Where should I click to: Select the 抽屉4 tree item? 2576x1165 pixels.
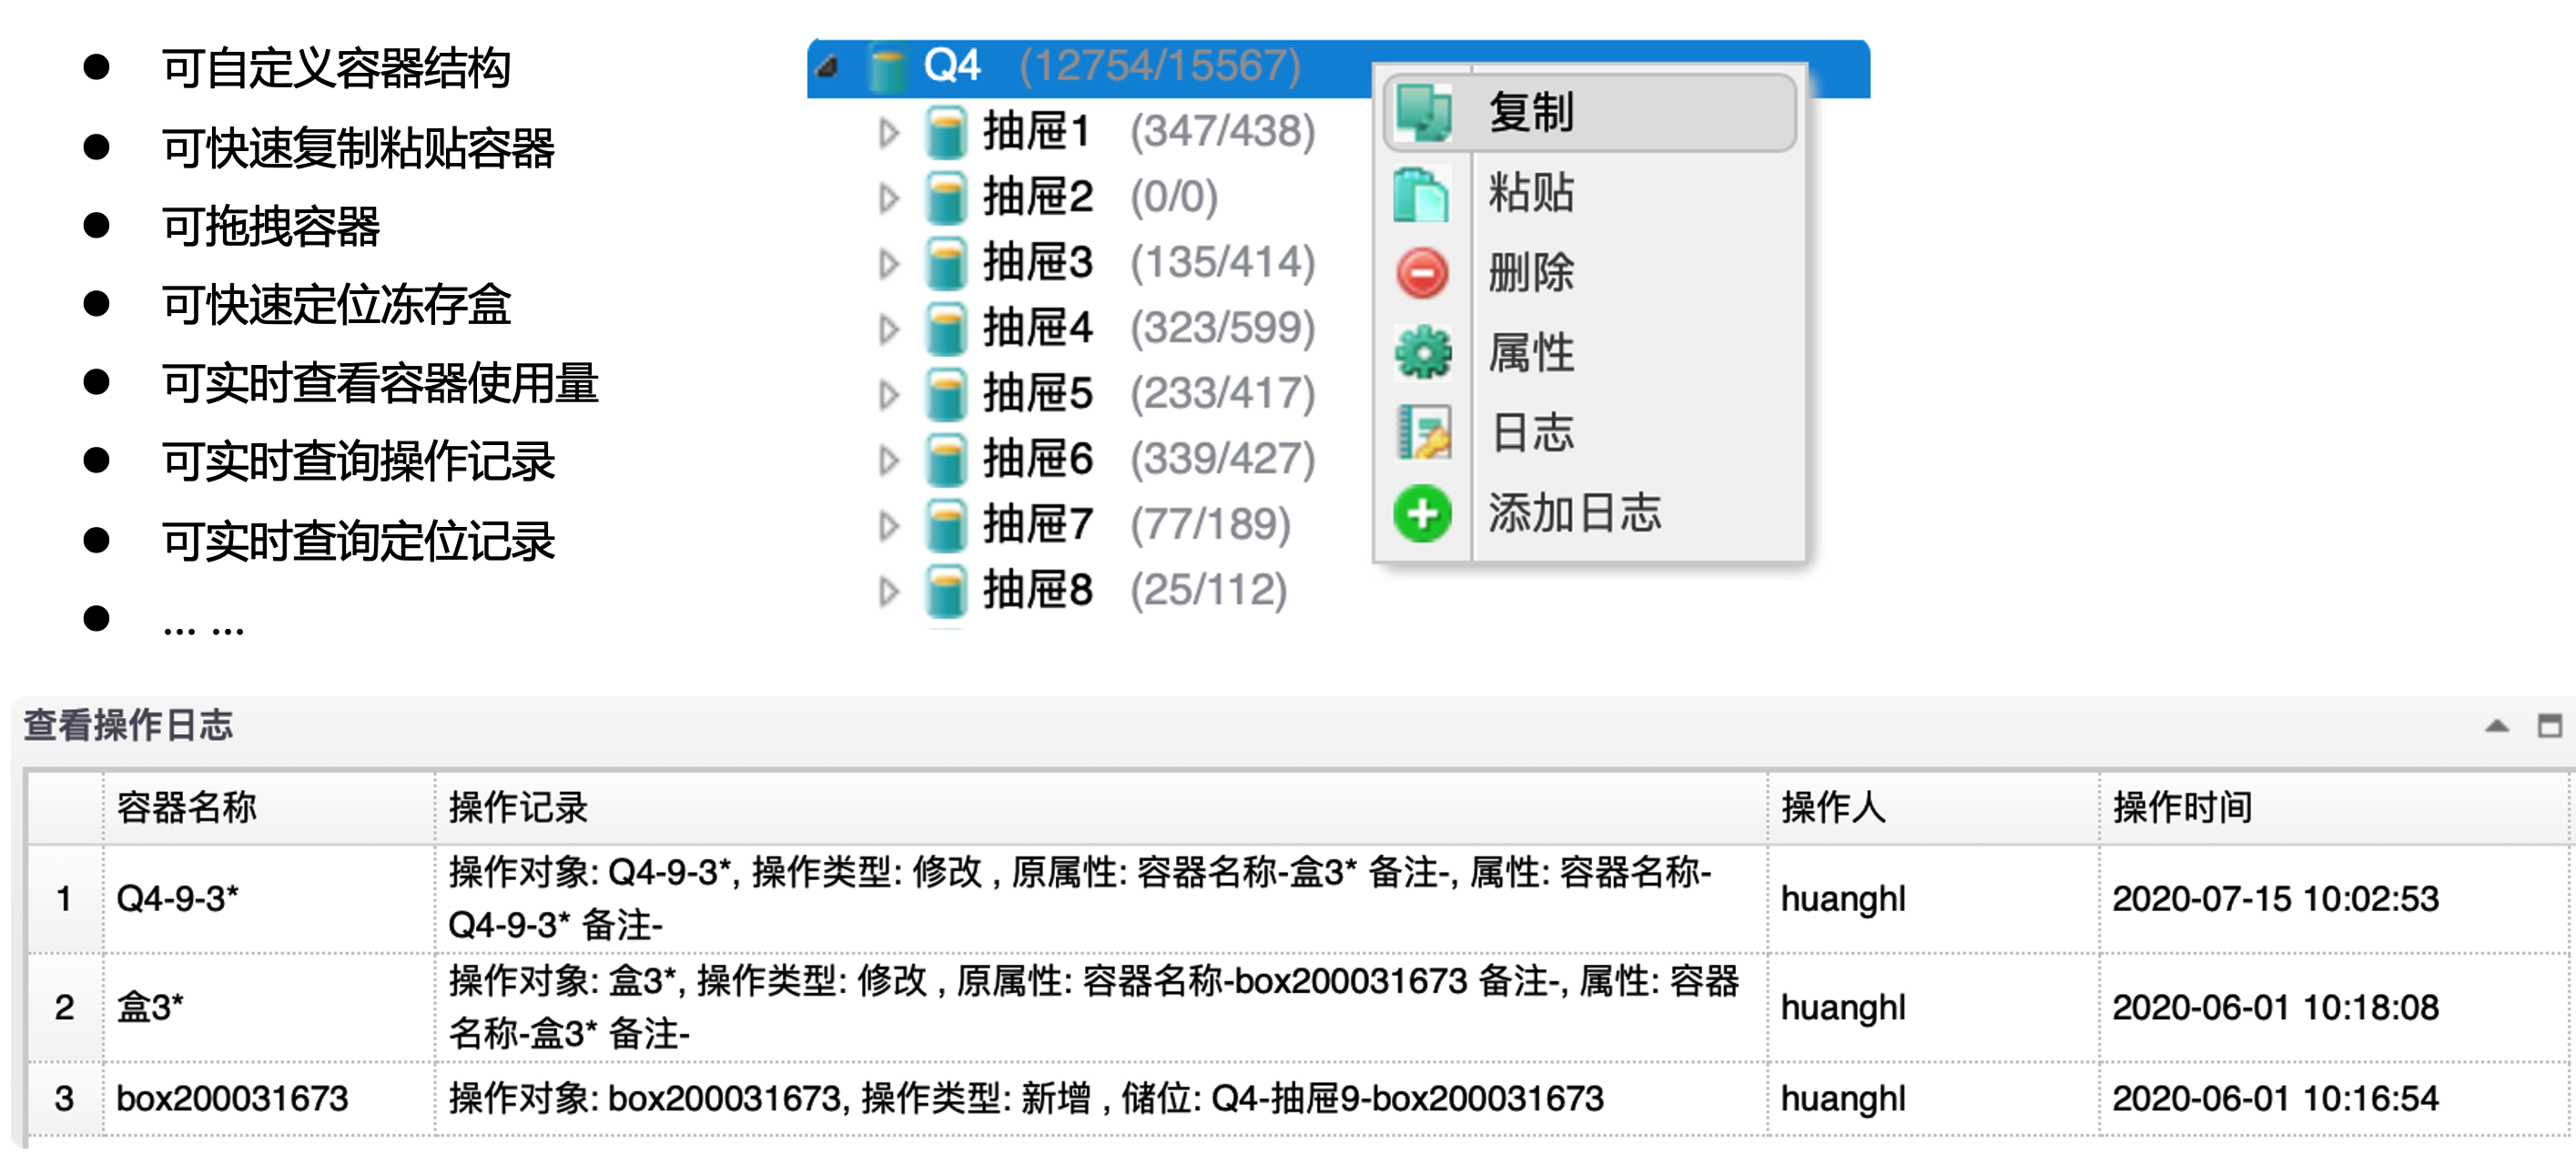(x=1037, y=328)
